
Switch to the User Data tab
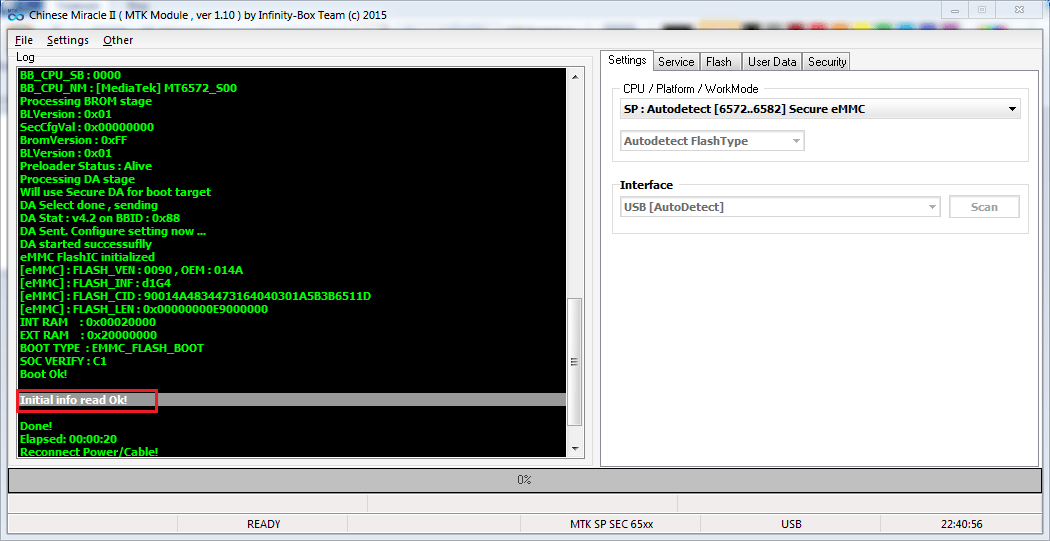771,62
